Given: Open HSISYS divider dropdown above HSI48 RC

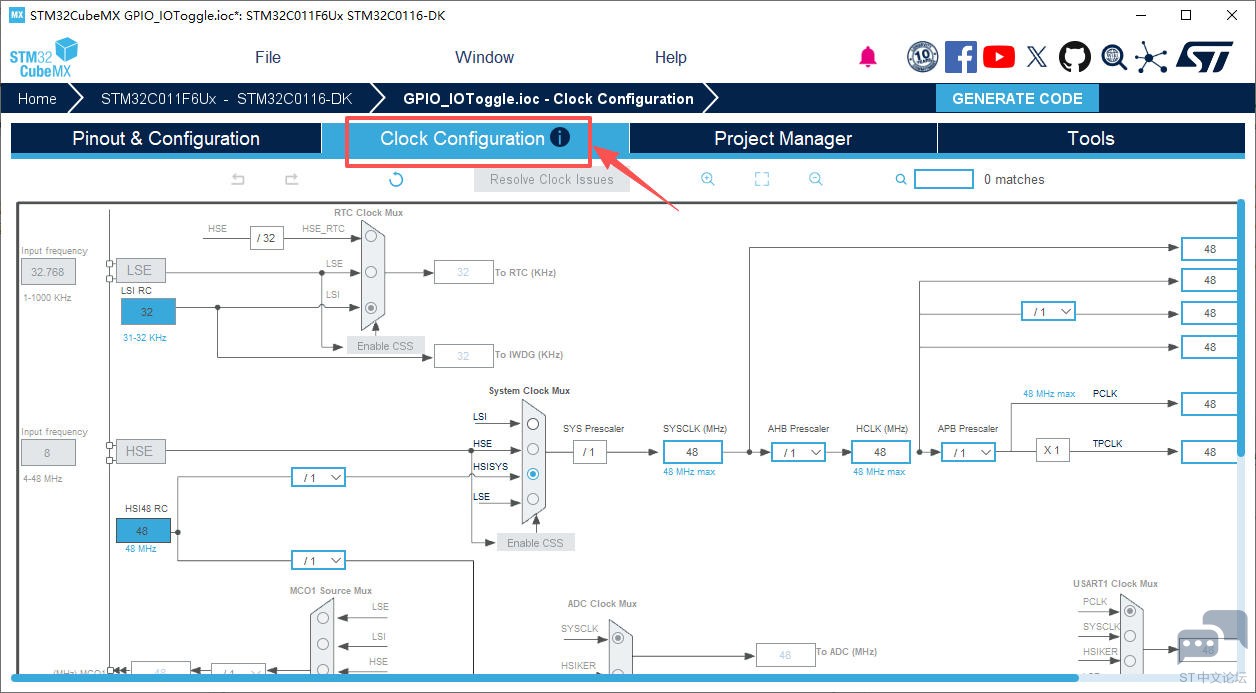Looking at the screenshot, I should 318,478.
